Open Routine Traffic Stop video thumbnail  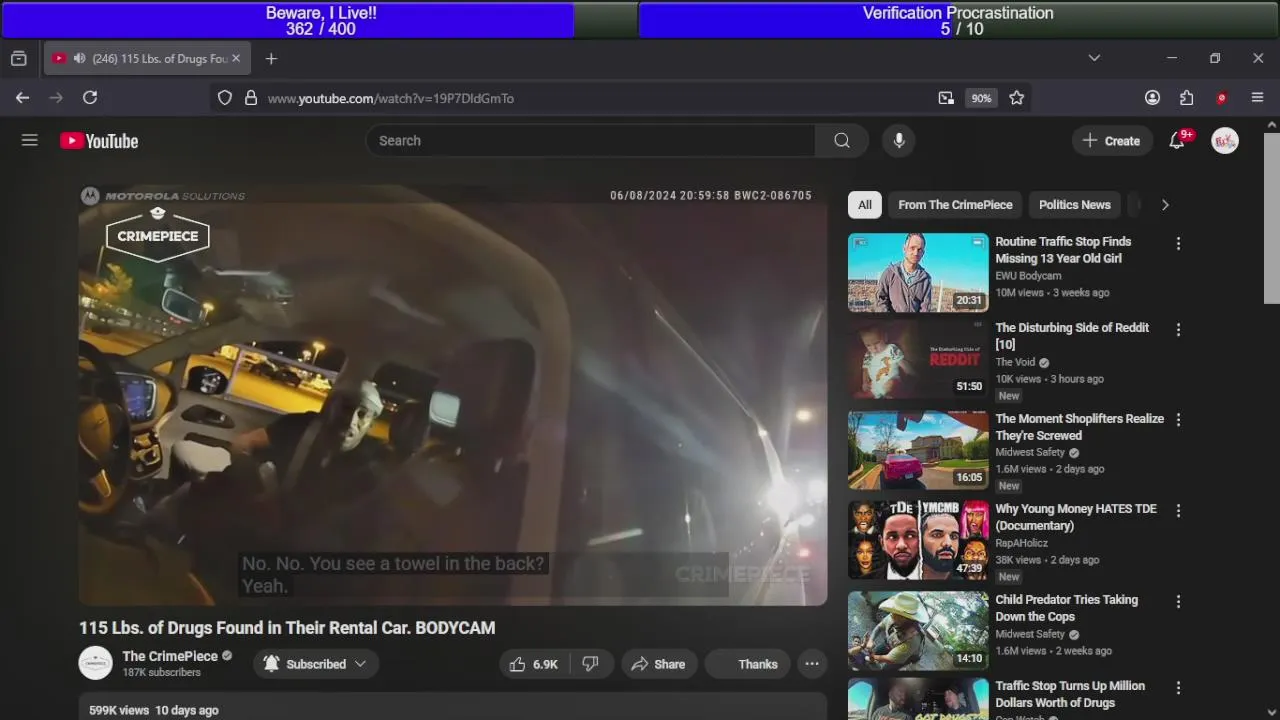(918, 273)
